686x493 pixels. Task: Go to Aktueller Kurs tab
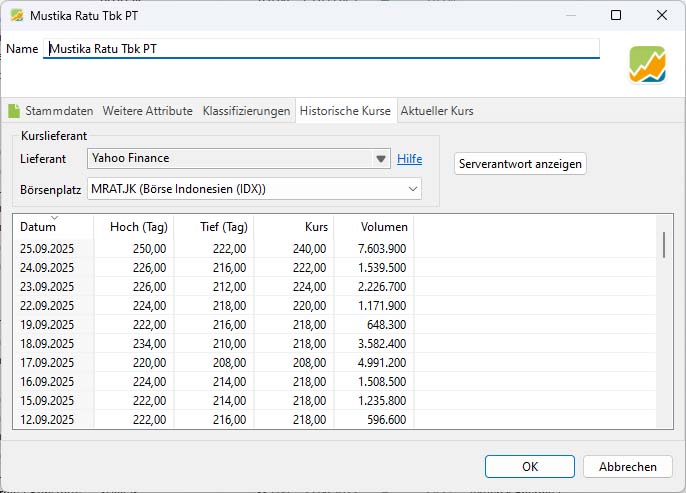pos(437,111)
